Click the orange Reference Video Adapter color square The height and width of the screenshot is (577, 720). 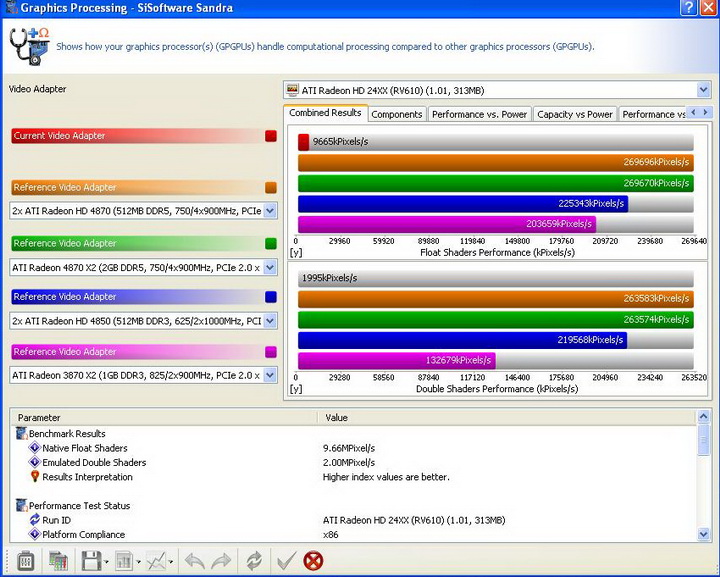tap(271, 187)
